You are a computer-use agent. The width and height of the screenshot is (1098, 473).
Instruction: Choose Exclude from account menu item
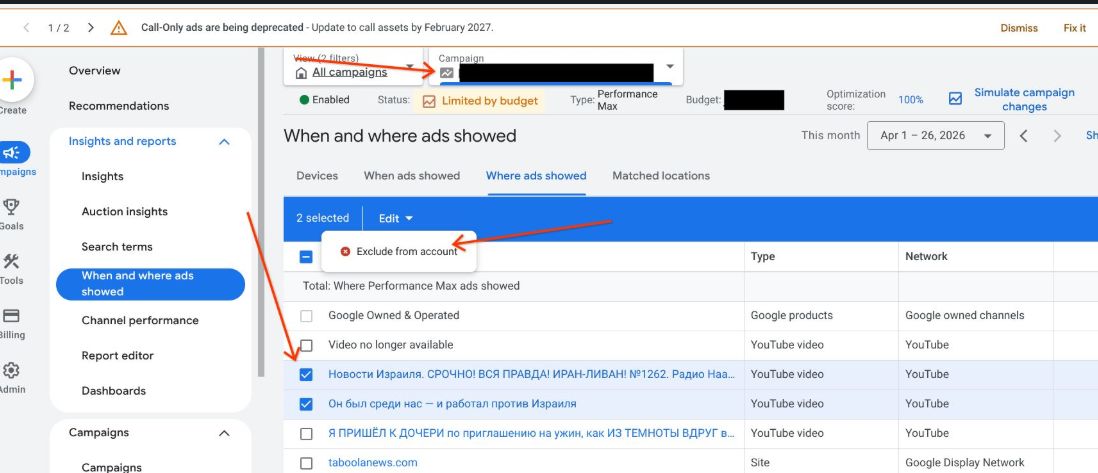pos(399,252)
